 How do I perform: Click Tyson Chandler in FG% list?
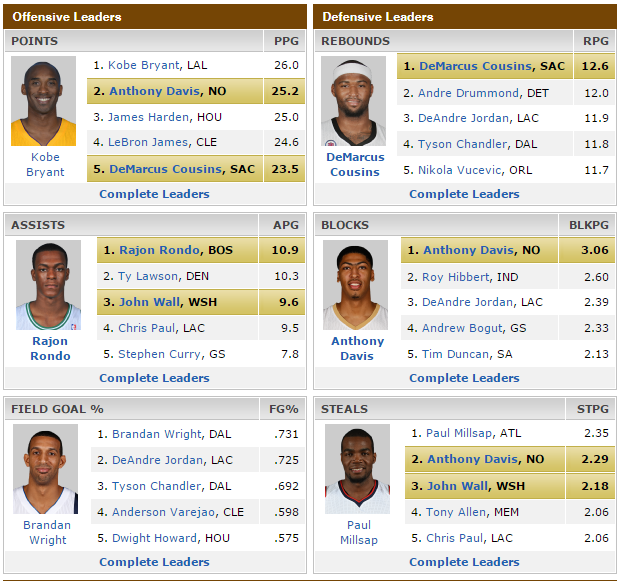click(x=157, y=486)
